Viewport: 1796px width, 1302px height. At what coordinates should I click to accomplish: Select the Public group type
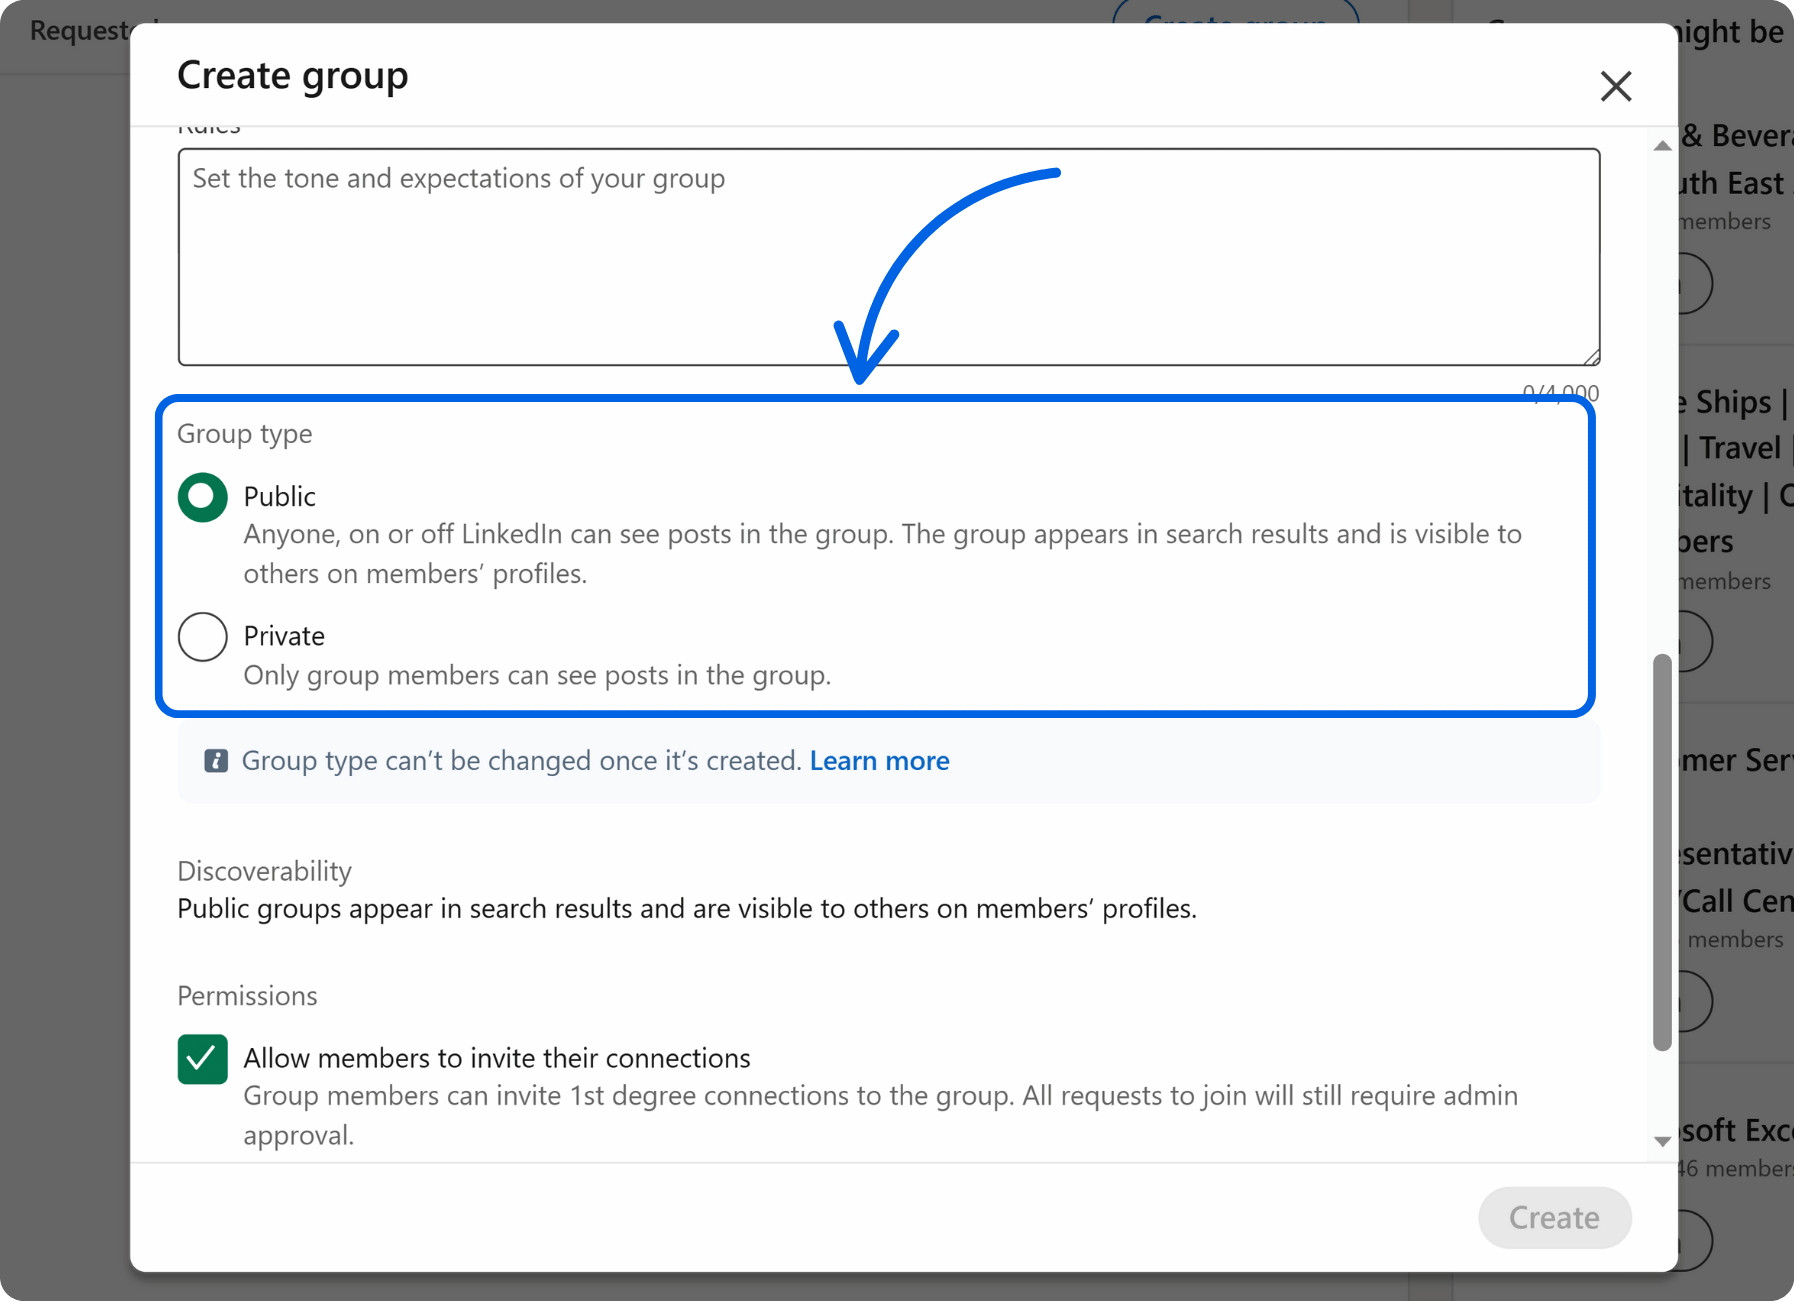(202, 496)
